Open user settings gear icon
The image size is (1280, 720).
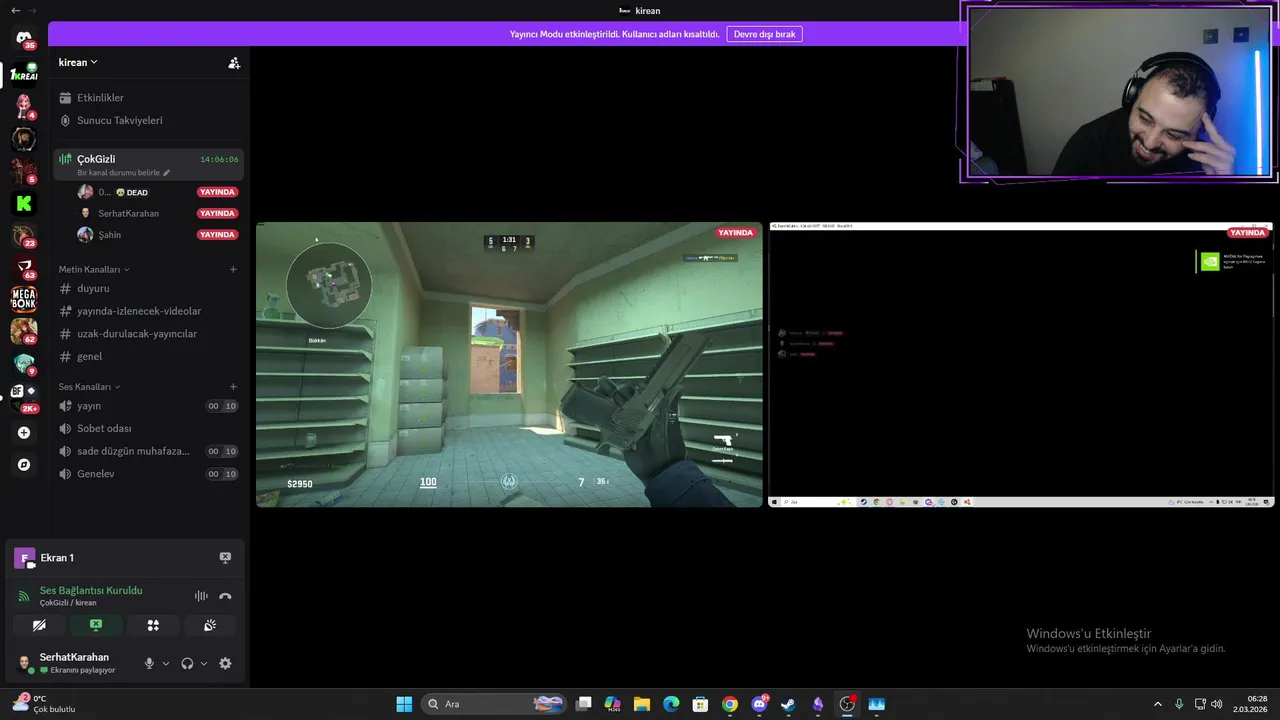[x=225, y=663]
